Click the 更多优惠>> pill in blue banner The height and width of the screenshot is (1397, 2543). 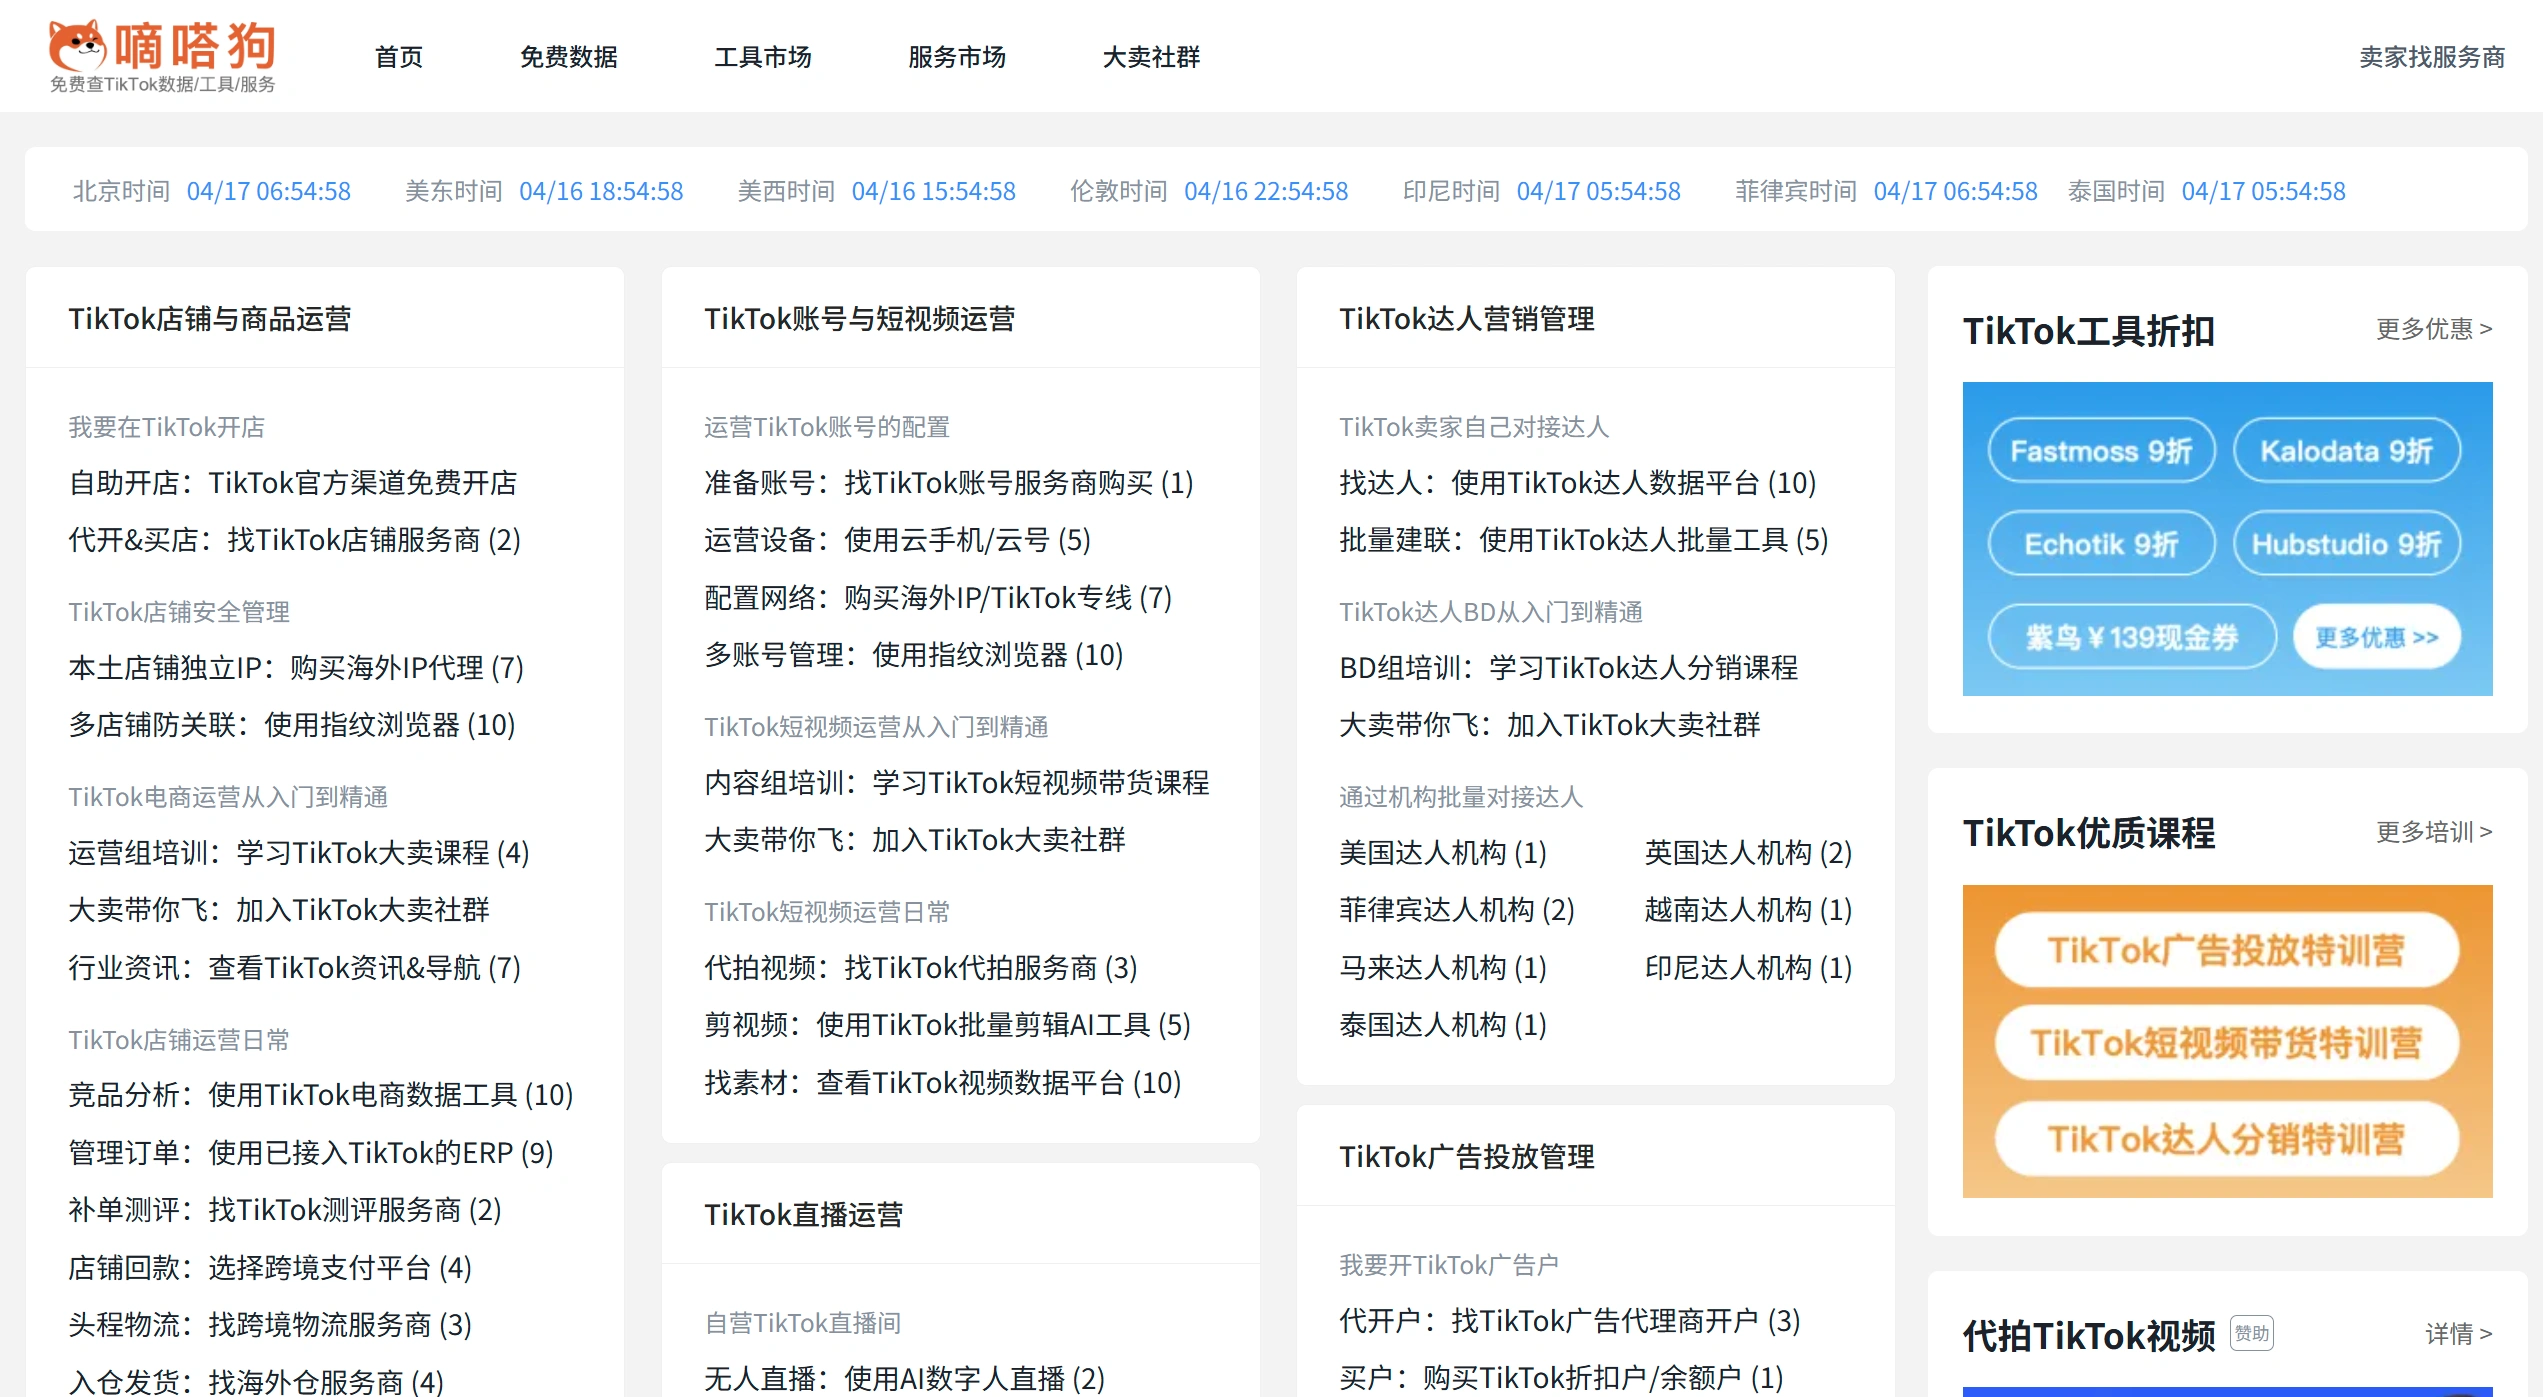point(2375,637)
